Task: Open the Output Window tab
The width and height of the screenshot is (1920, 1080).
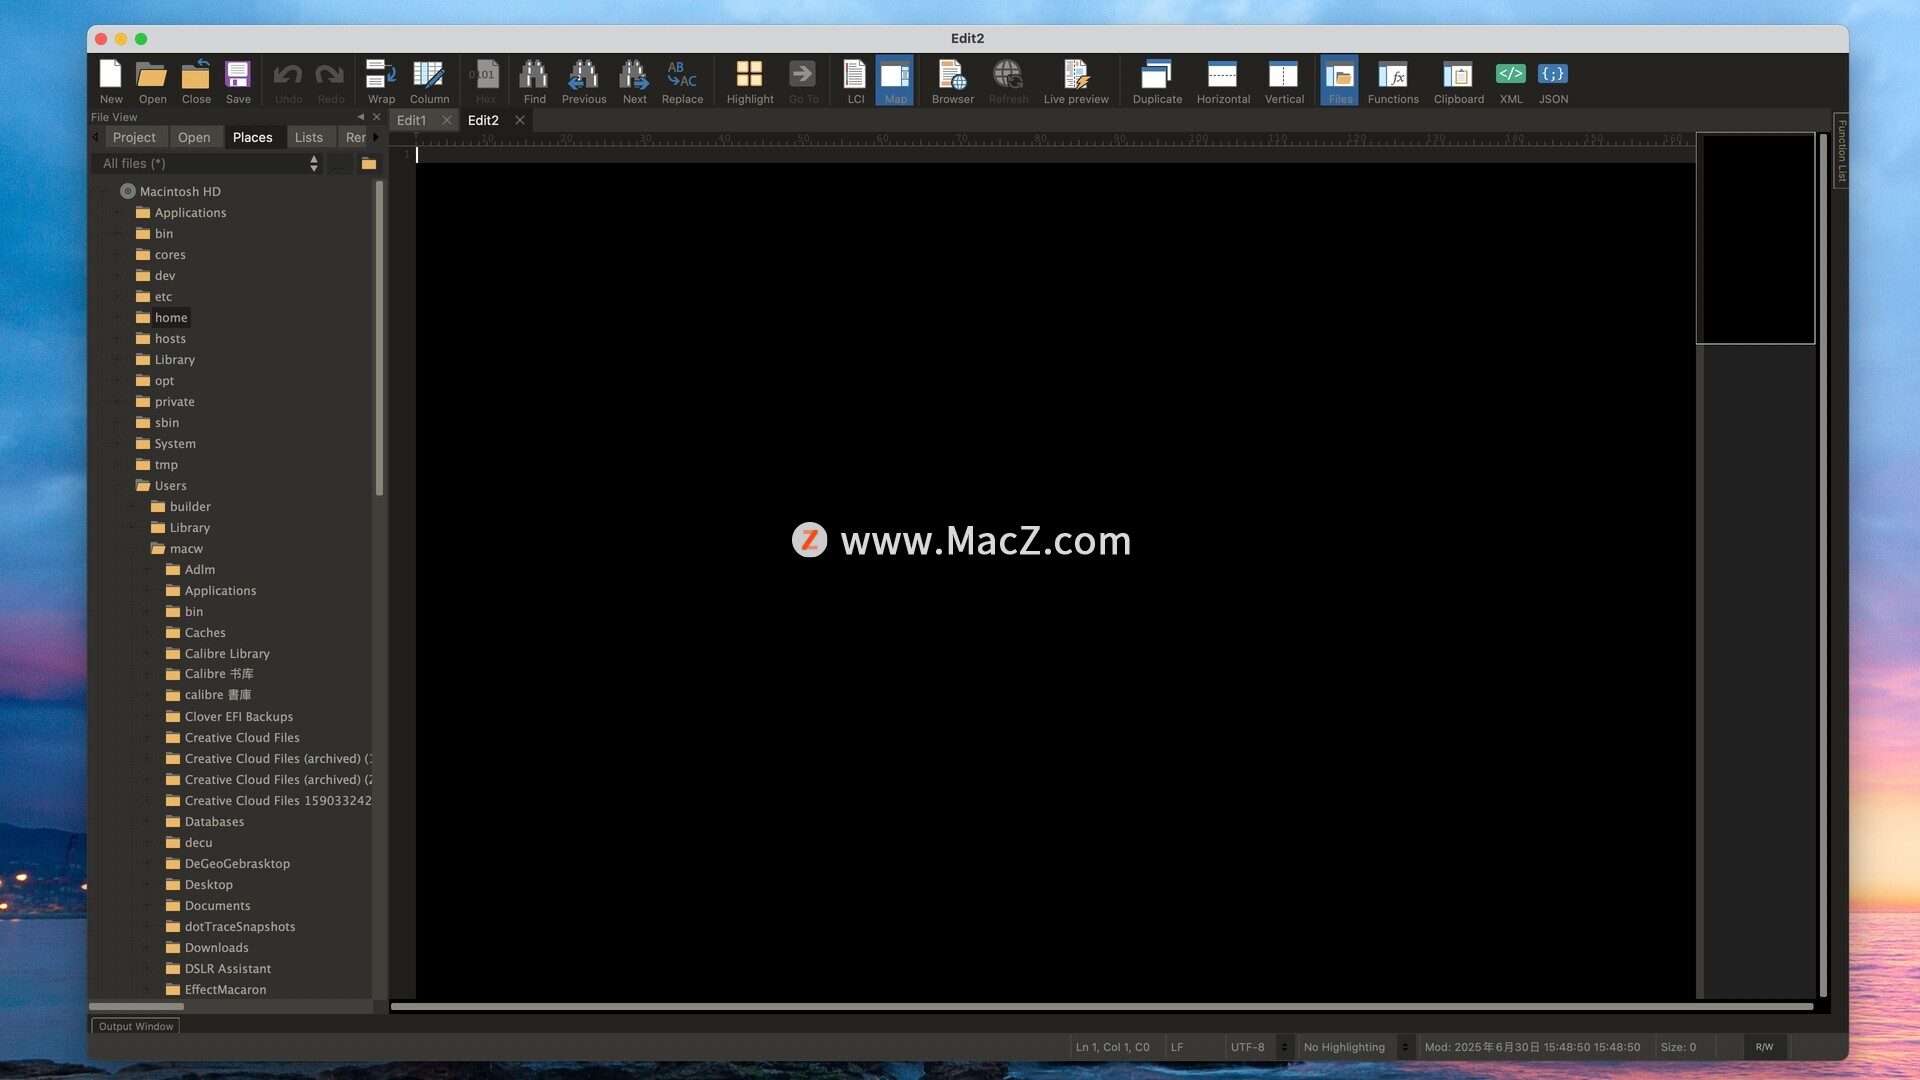Action: tap(136, 1026)
